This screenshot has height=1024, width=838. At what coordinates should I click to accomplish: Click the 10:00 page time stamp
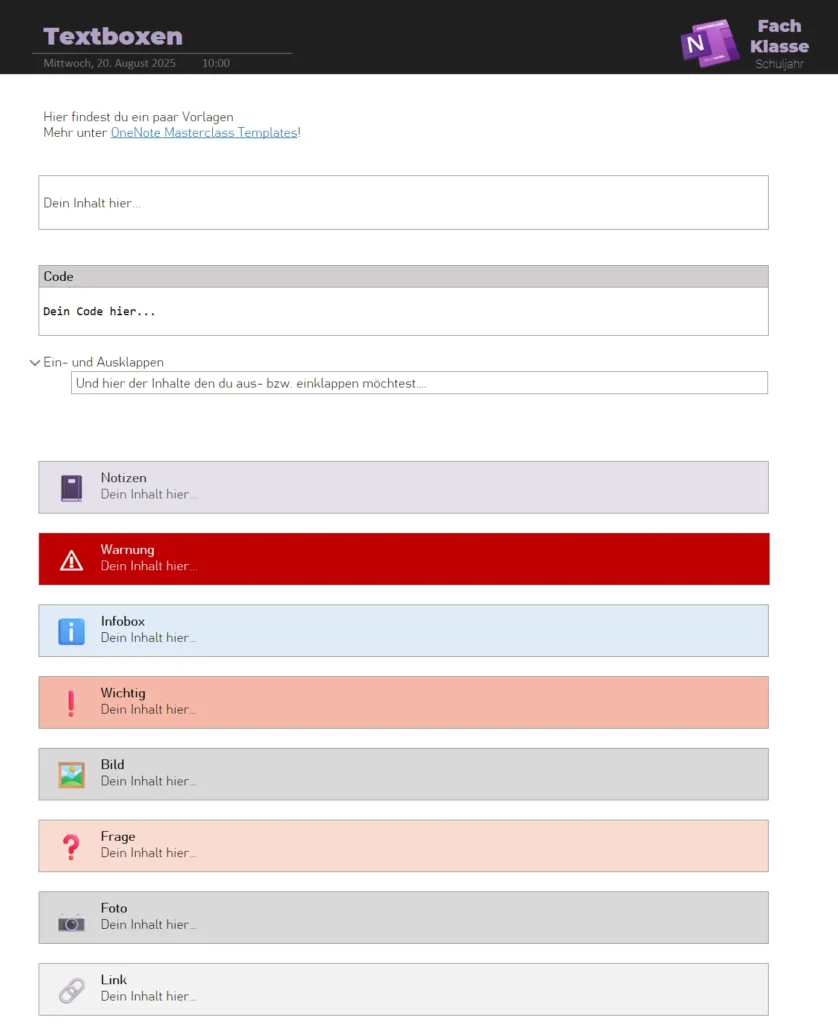(215, 63)
